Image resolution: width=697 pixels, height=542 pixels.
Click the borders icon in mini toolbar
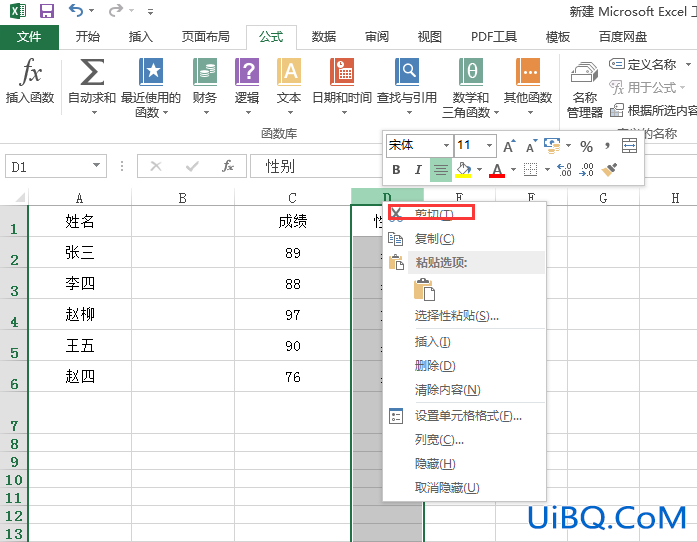(530, 169)
